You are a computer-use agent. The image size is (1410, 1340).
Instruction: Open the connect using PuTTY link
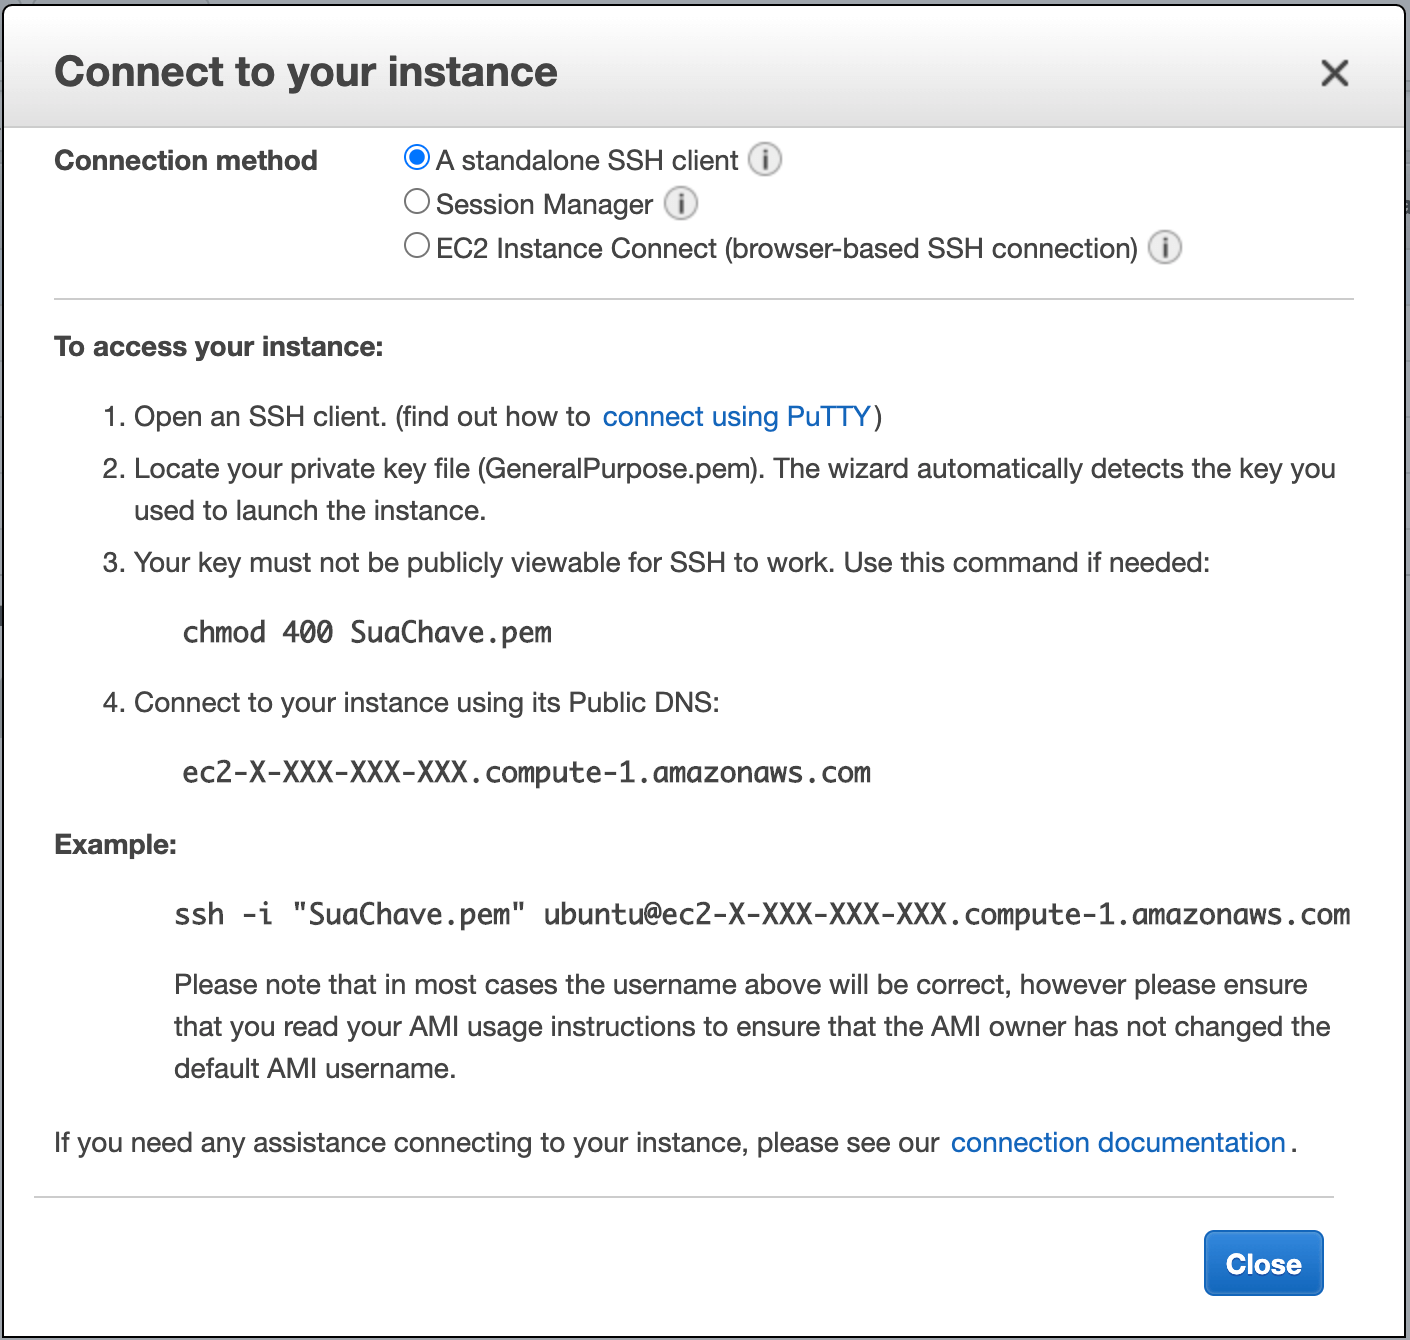pyautogui.click(x=737, y=417)
